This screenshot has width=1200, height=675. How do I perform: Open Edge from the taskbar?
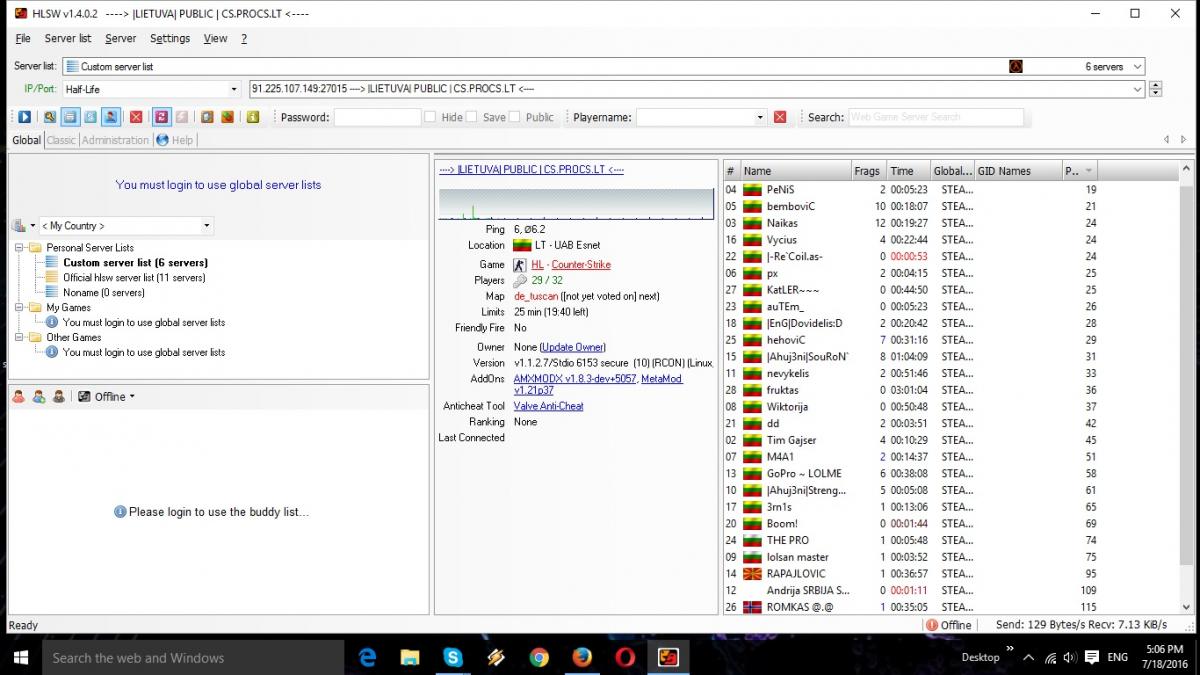pyautogui.click(x=368, y=657)
